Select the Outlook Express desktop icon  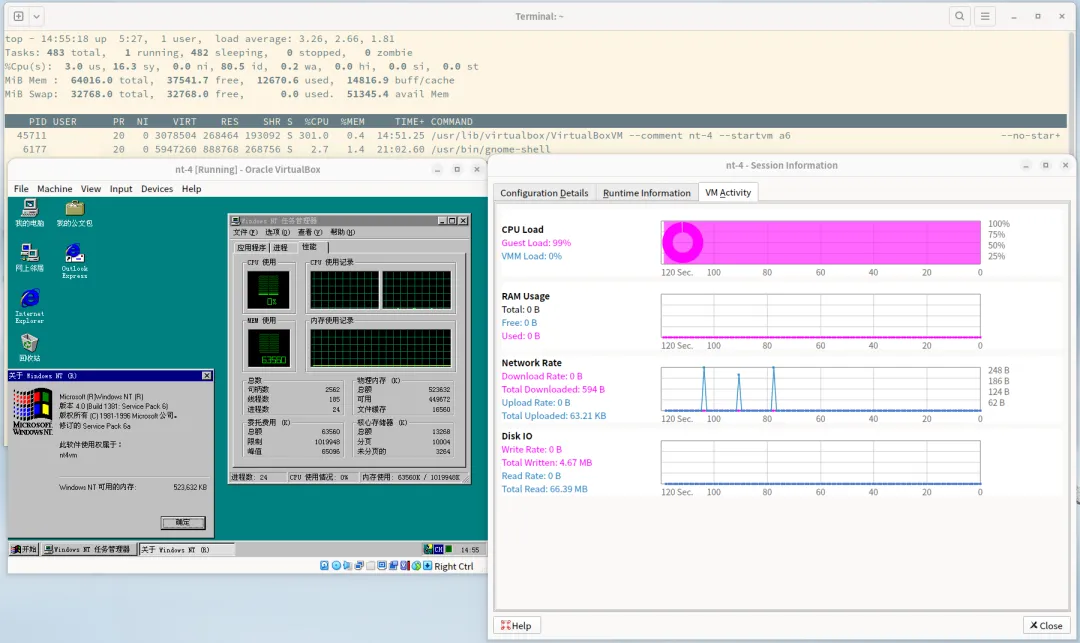point(74,254)
